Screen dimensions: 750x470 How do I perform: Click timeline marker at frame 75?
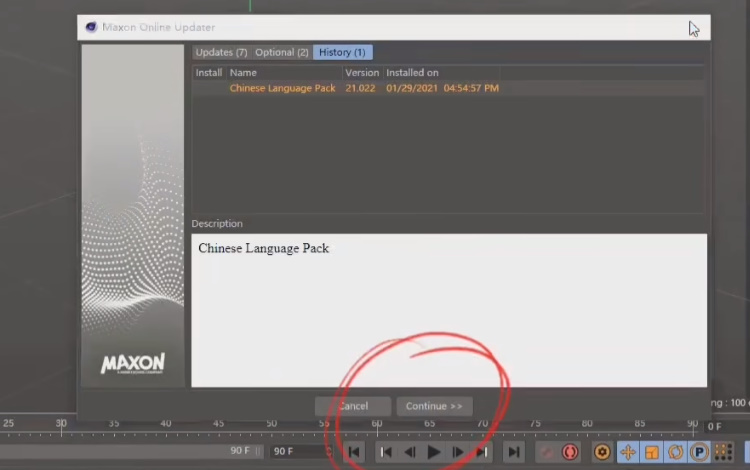pyautogui.click(x=535, y=424)
